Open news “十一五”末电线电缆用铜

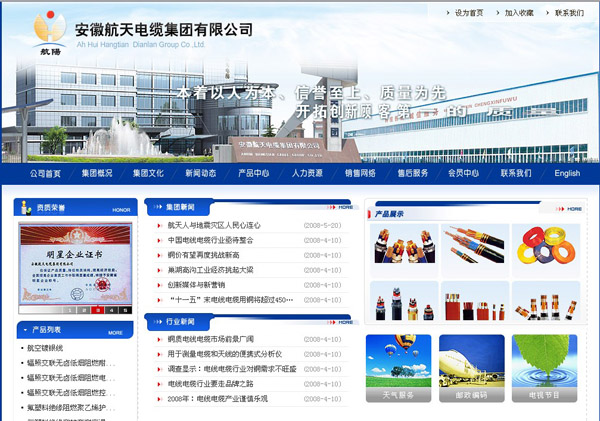coord(231,300)
